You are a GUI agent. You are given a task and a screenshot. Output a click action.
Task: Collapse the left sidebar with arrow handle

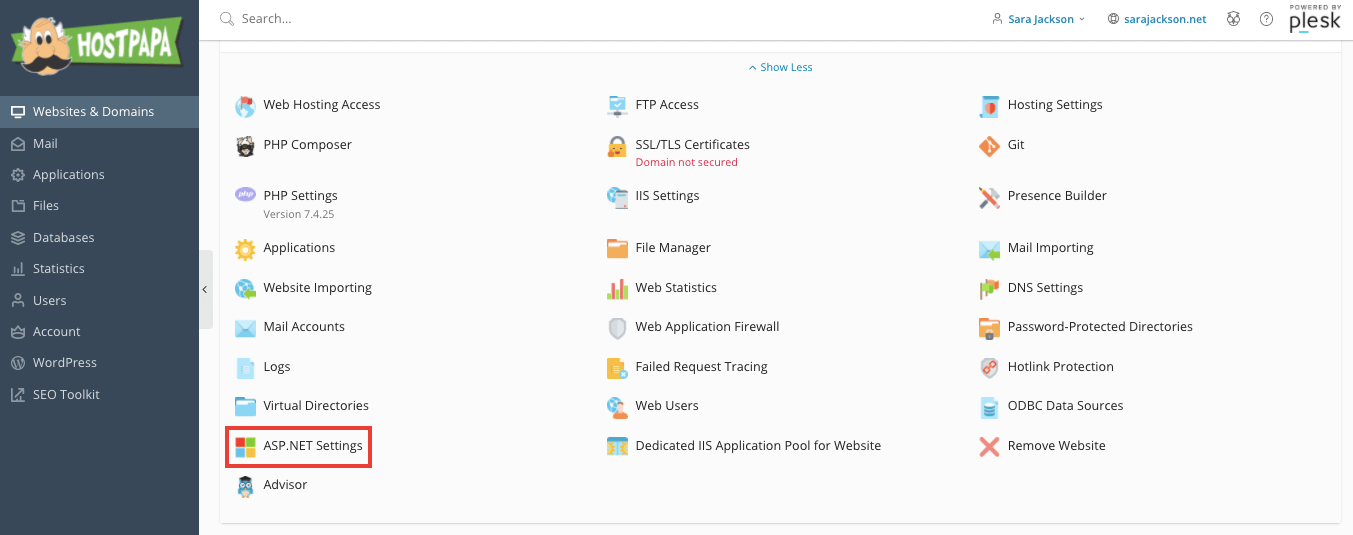(x=205, y=289)
